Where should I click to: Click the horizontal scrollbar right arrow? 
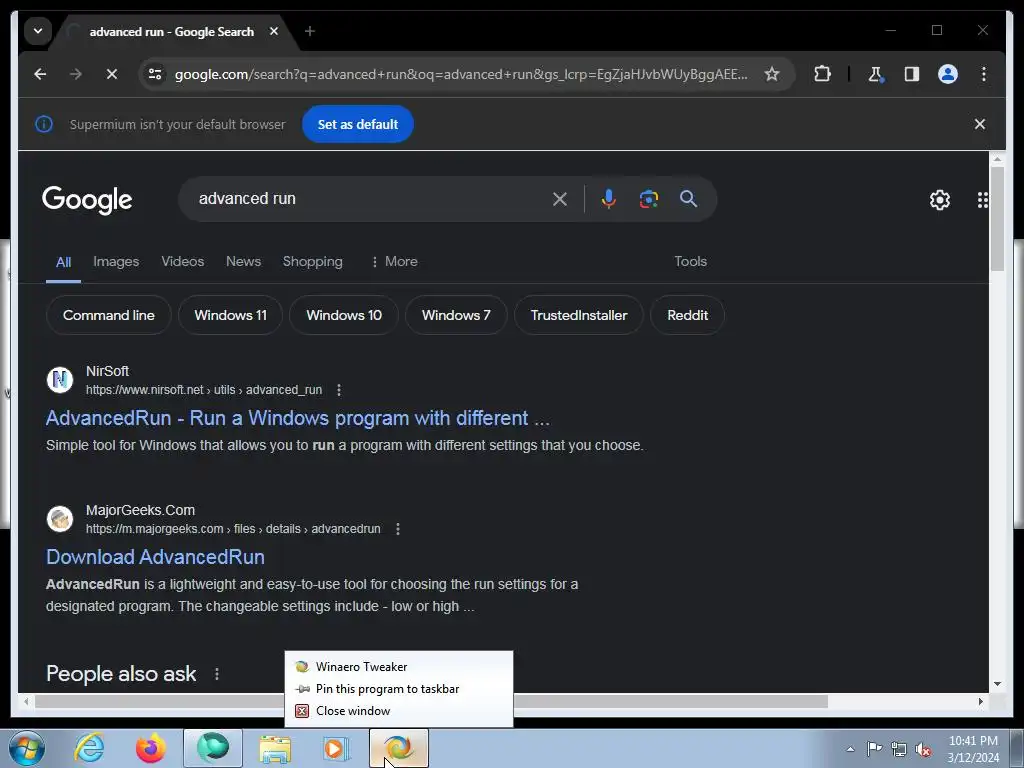click(981, 701)
